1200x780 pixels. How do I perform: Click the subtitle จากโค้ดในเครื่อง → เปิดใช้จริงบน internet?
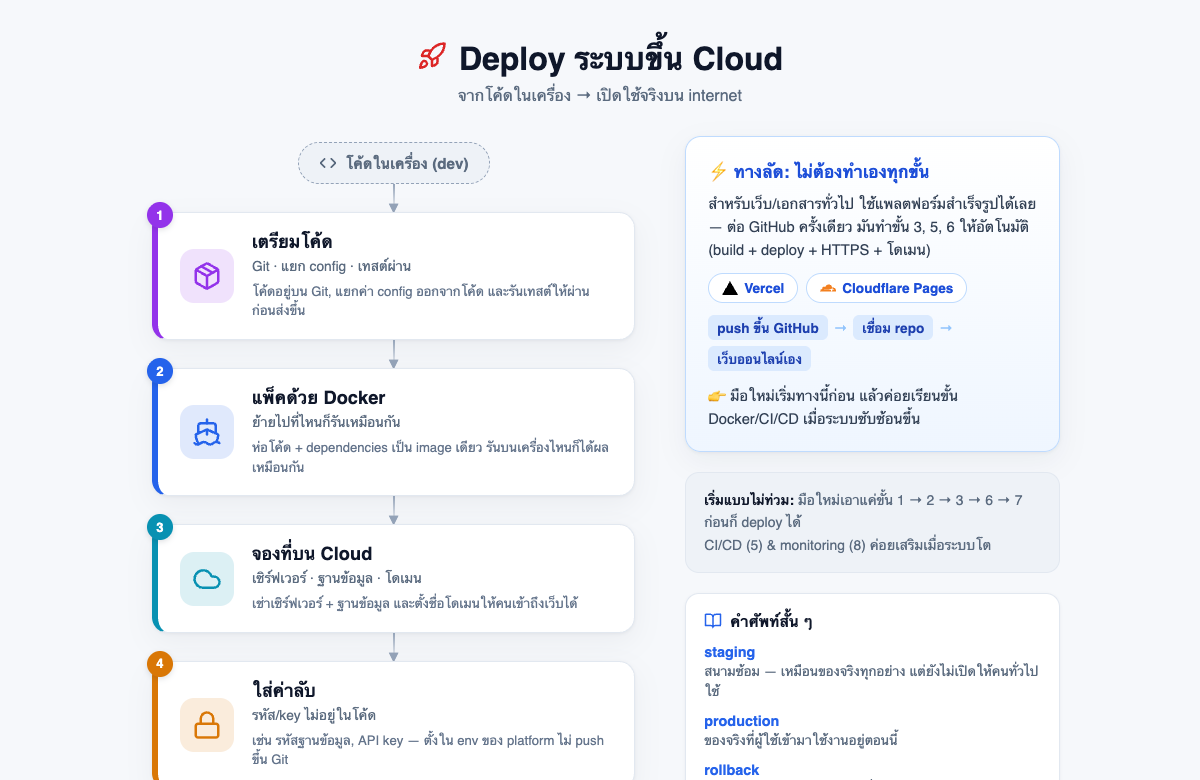point(600,96)
